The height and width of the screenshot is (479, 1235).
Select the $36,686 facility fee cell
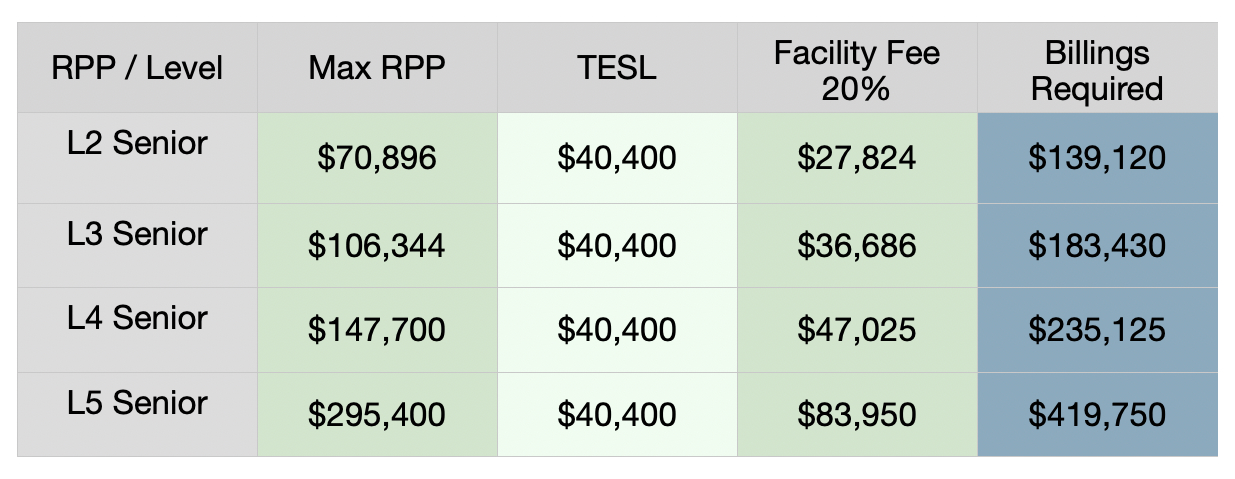coord(857,246)
